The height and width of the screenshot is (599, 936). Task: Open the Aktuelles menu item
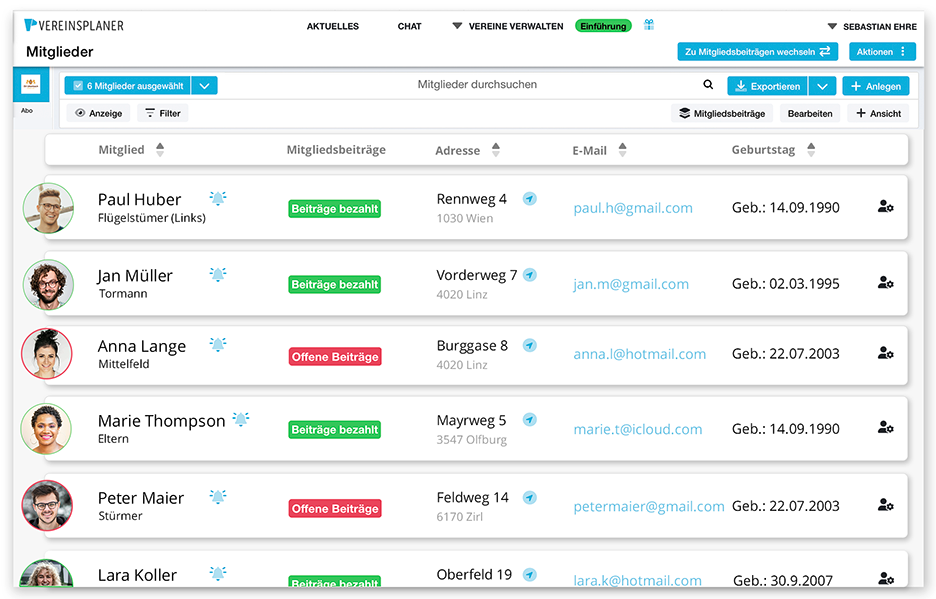[333, 26]
